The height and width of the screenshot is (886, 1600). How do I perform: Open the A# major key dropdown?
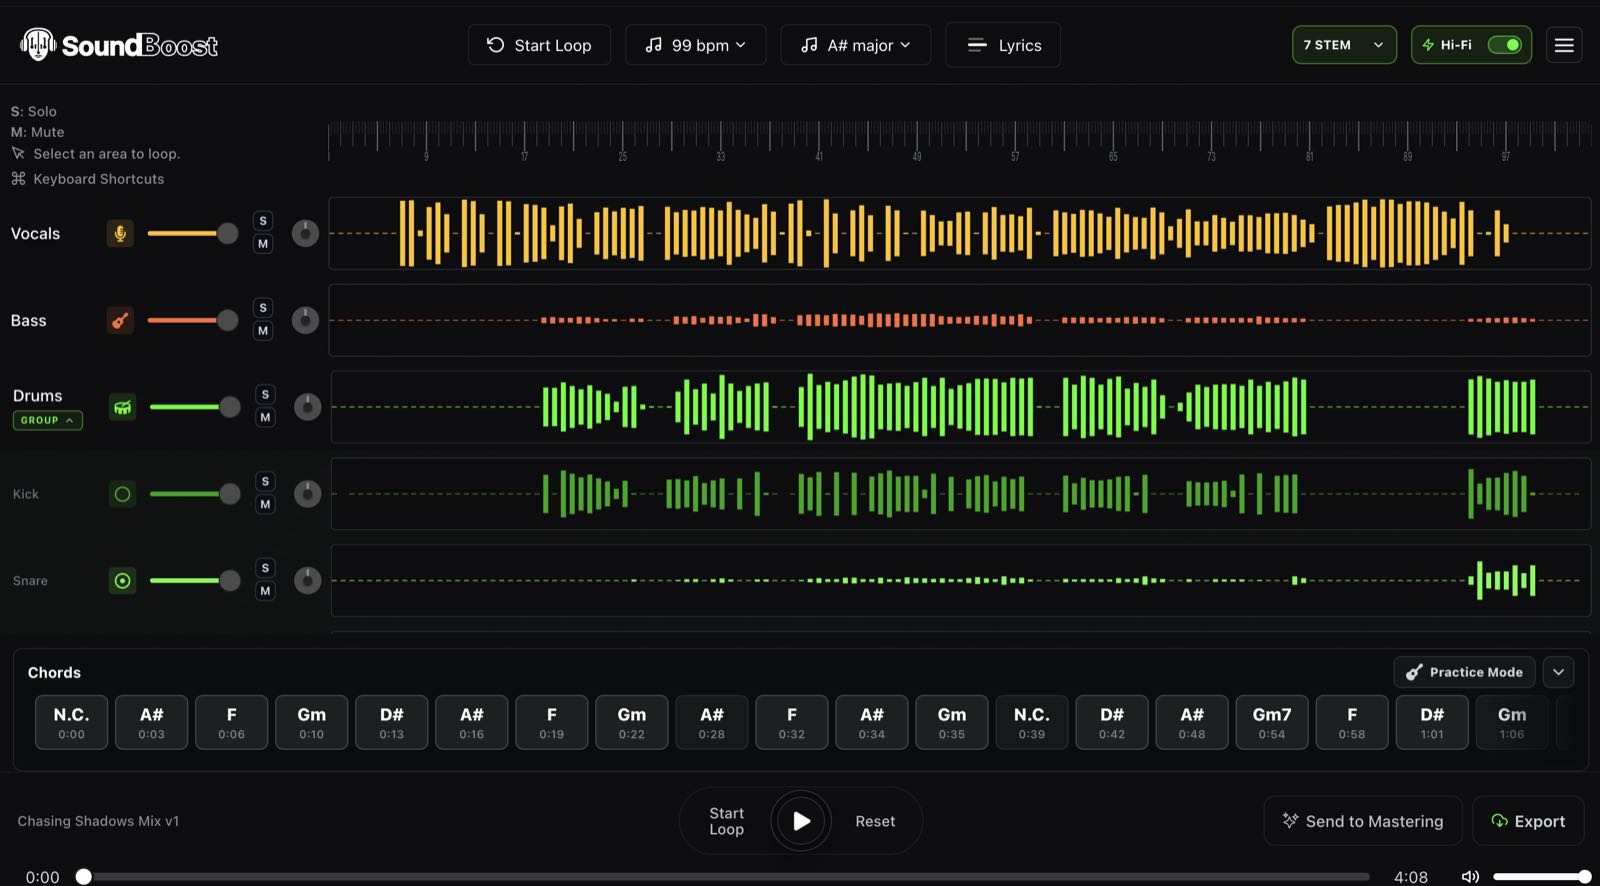pos(856,45)
